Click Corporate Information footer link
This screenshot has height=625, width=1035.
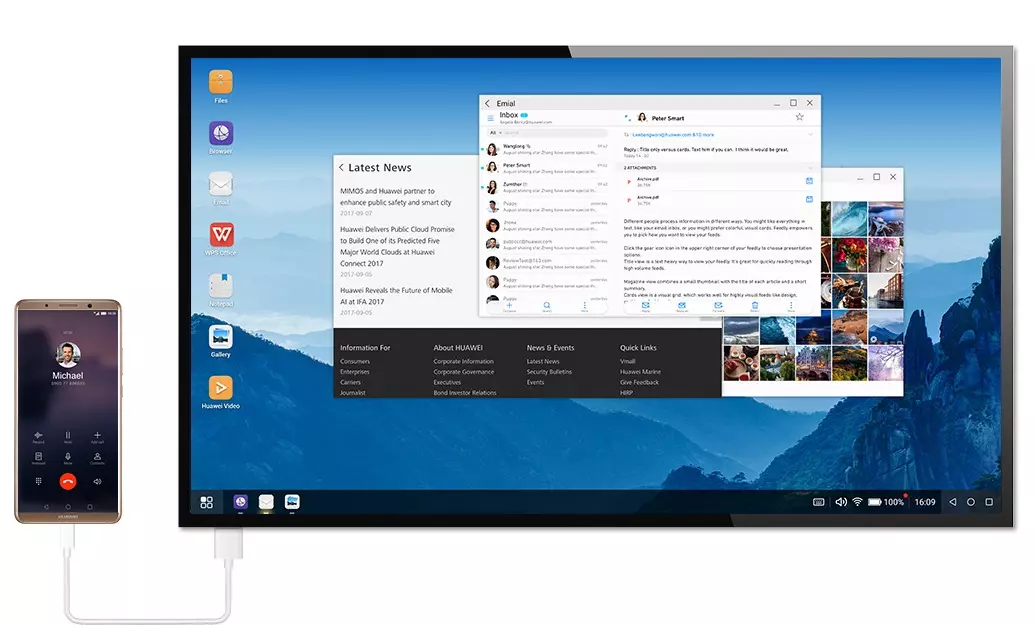point(463,362)
